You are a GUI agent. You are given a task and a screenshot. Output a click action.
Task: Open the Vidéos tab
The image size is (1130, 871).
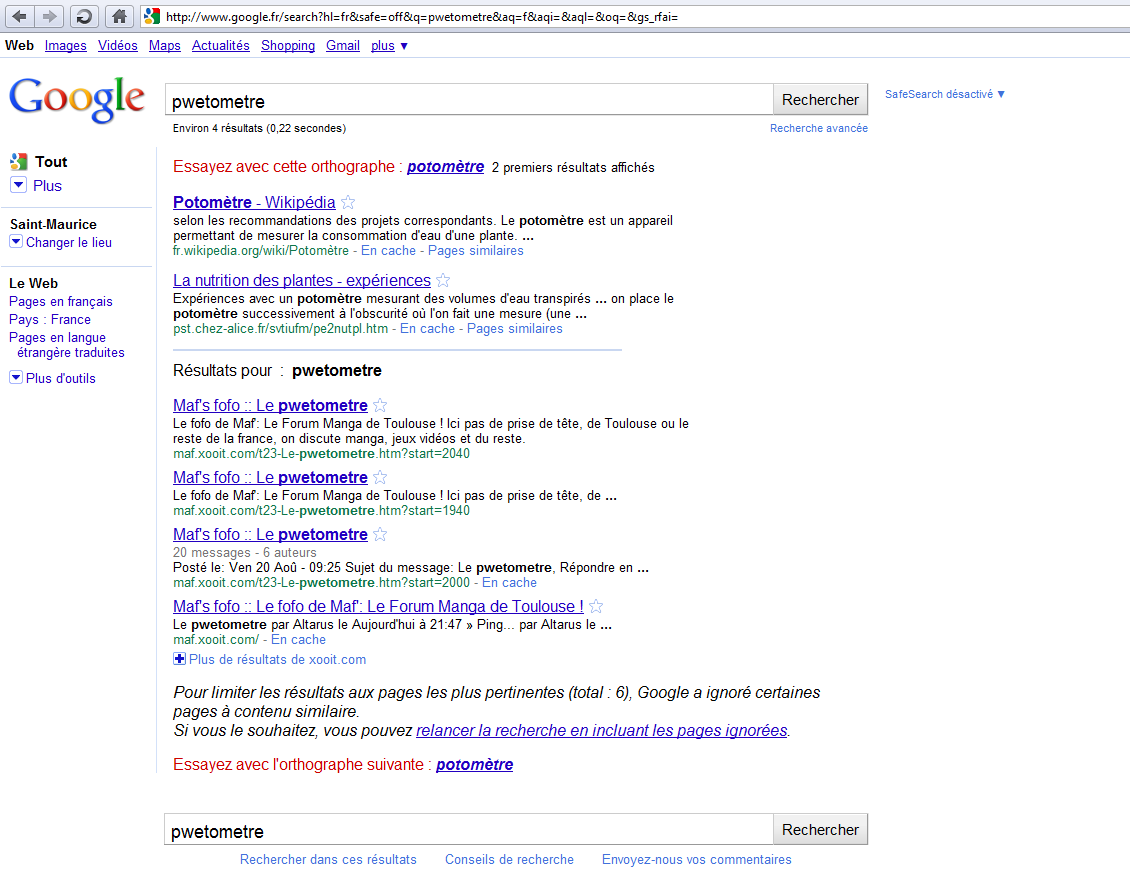point(117,45)
